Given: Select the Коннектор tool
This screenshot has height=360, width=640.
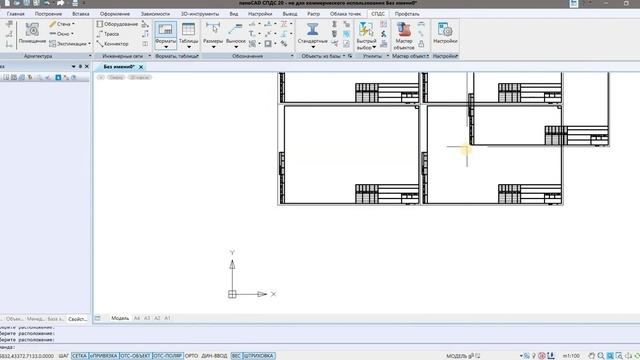Looking at the screenshot, I should 113,44.
